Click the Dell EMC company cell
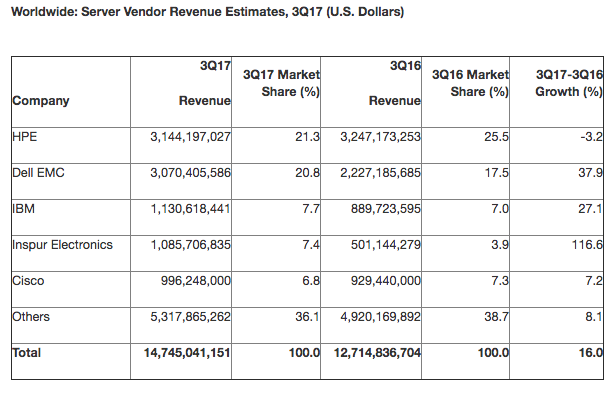The width and height of the screenshot is (616, 393). point(38,173)
